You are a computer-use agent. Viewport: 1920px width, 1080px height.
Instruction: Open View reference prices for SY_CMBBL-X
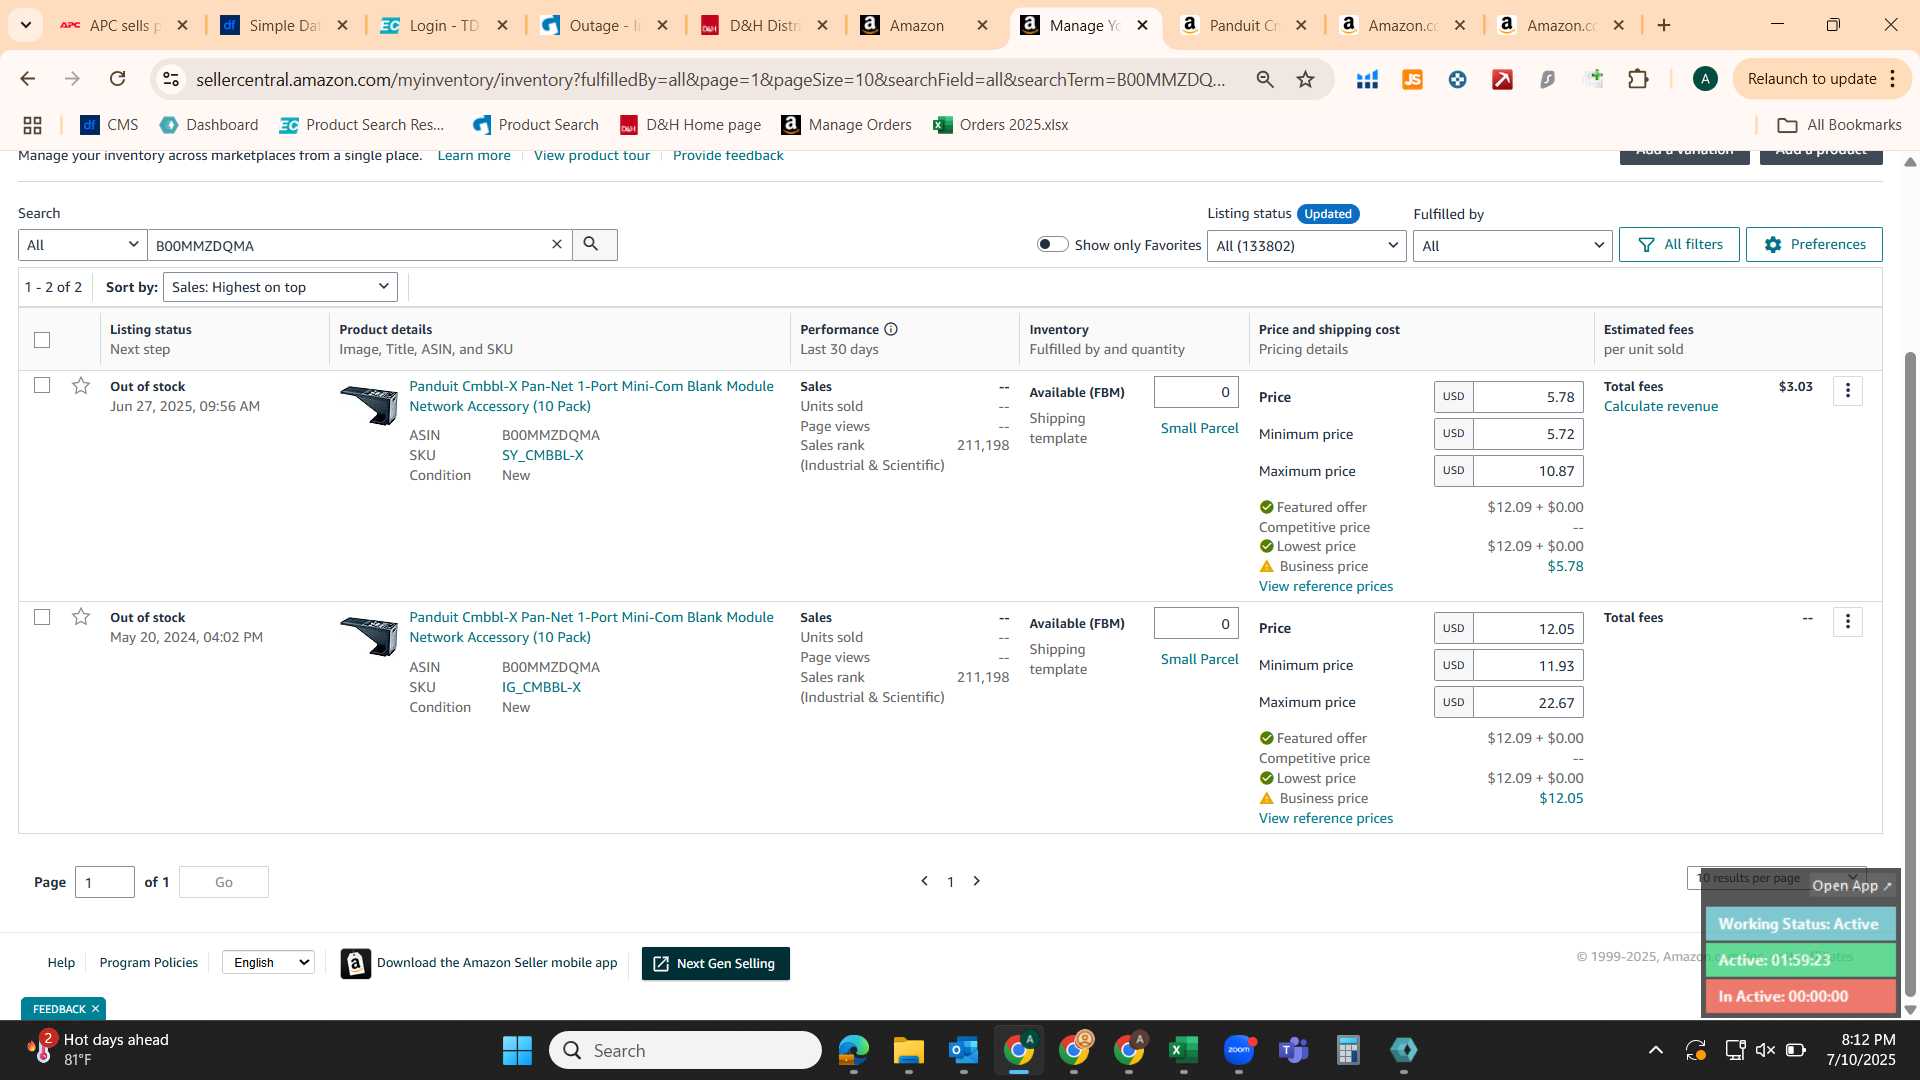click(x=1326, y=586)
